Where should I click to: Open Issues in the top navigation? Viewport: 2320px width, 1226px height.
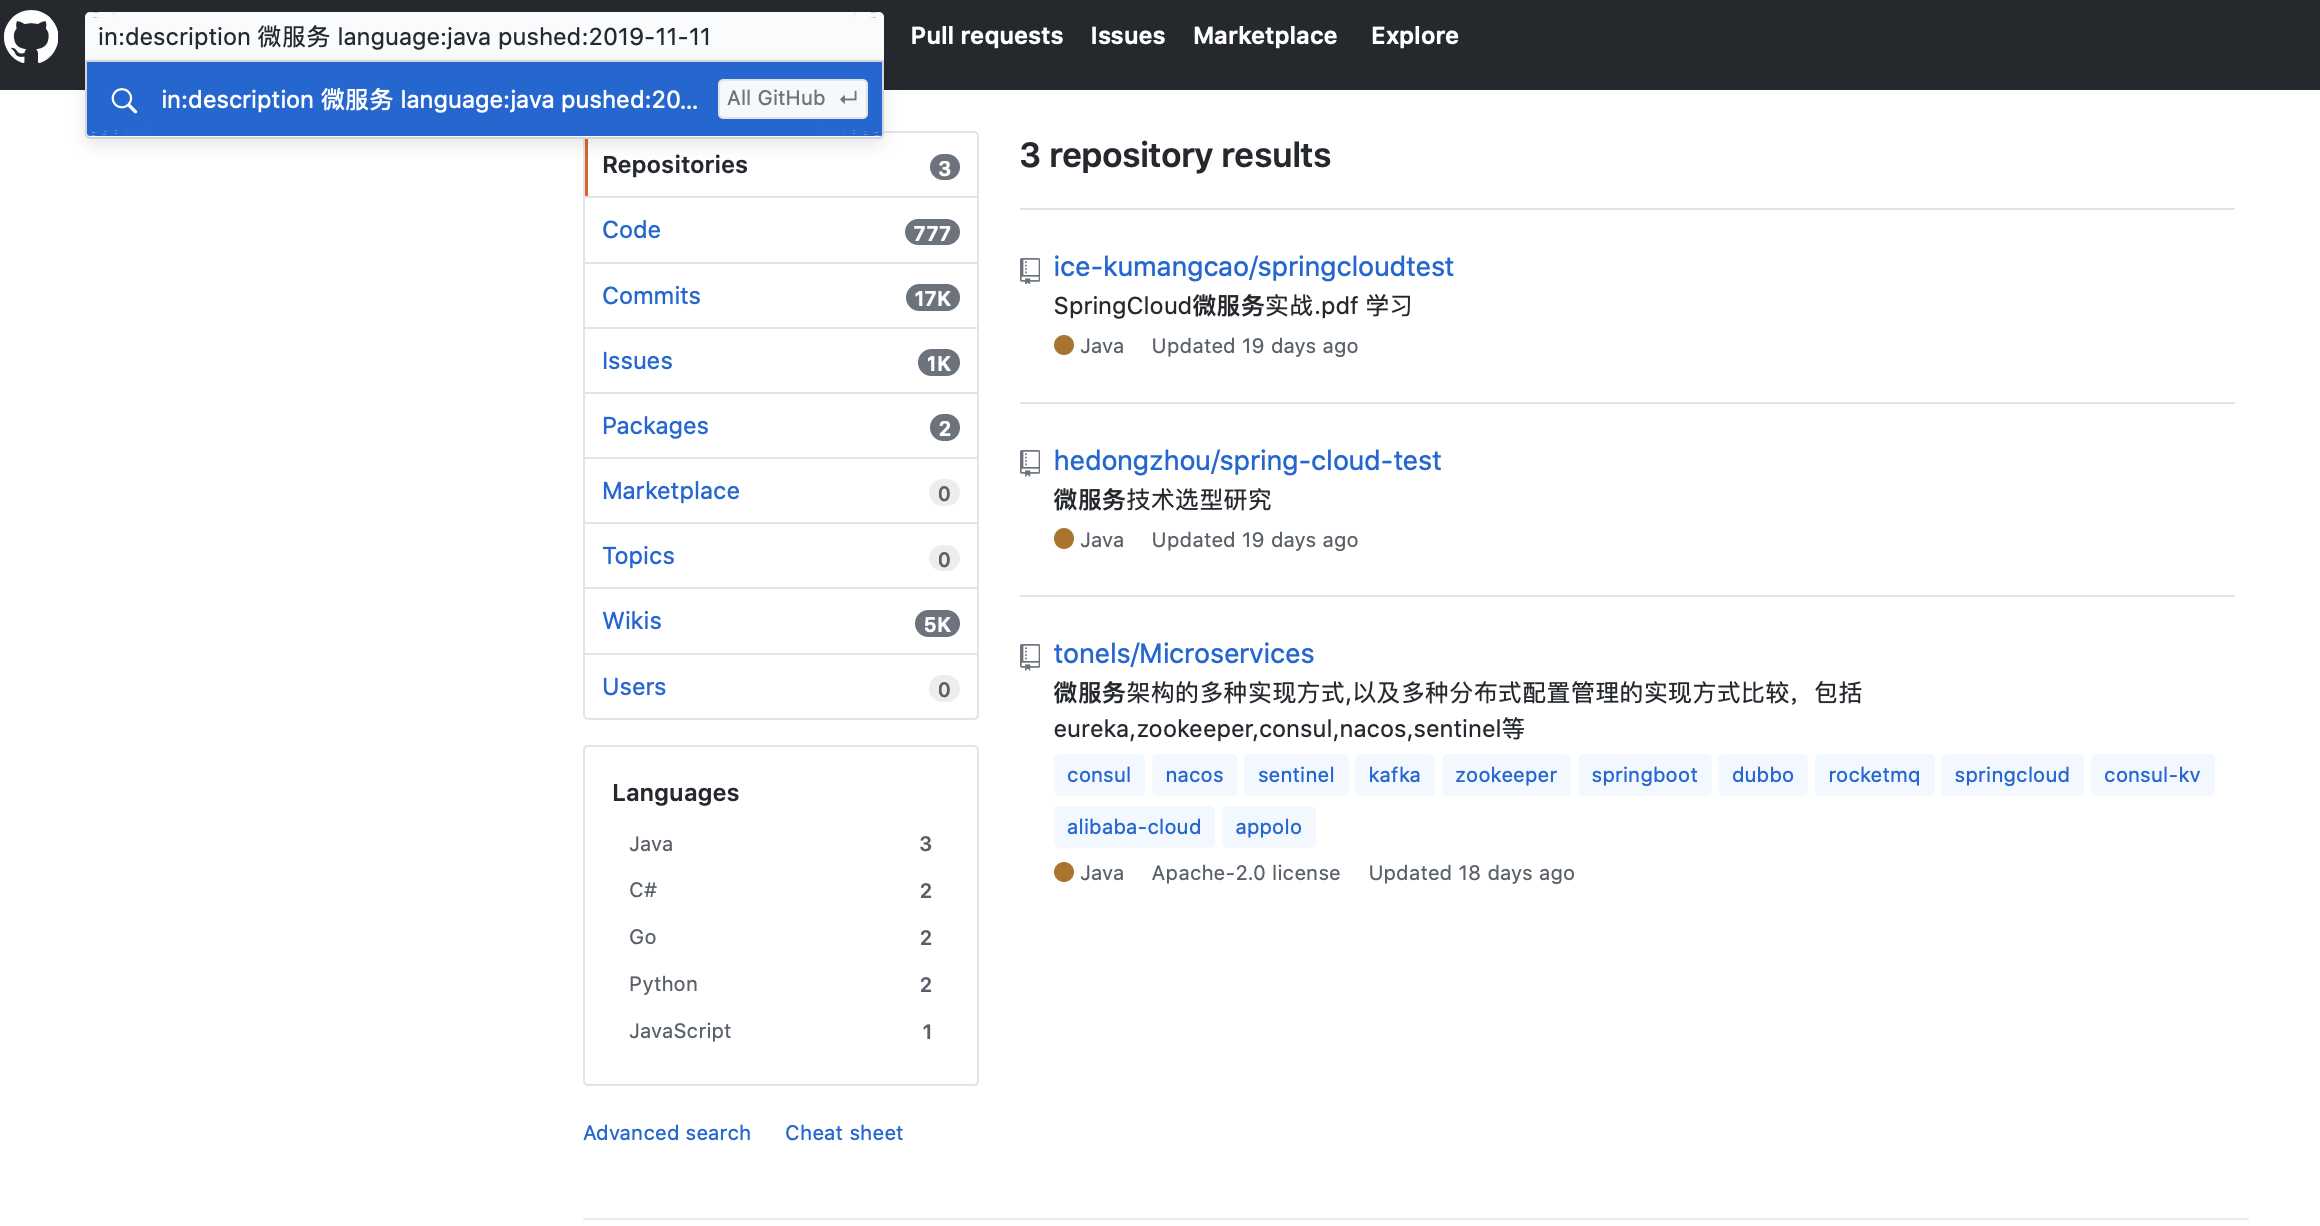[1127, 36]
